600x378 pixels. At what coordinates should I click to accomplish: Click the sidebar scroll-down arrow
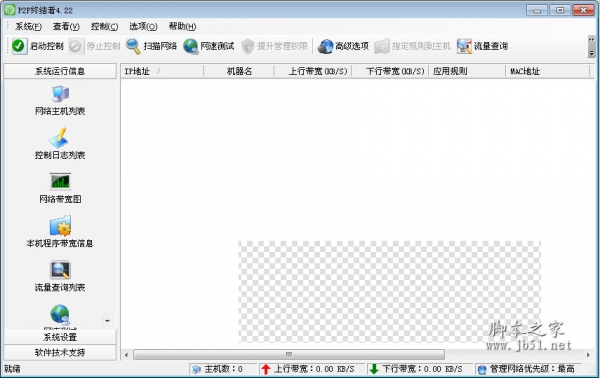pyautogui.click(x=108, y=321)
